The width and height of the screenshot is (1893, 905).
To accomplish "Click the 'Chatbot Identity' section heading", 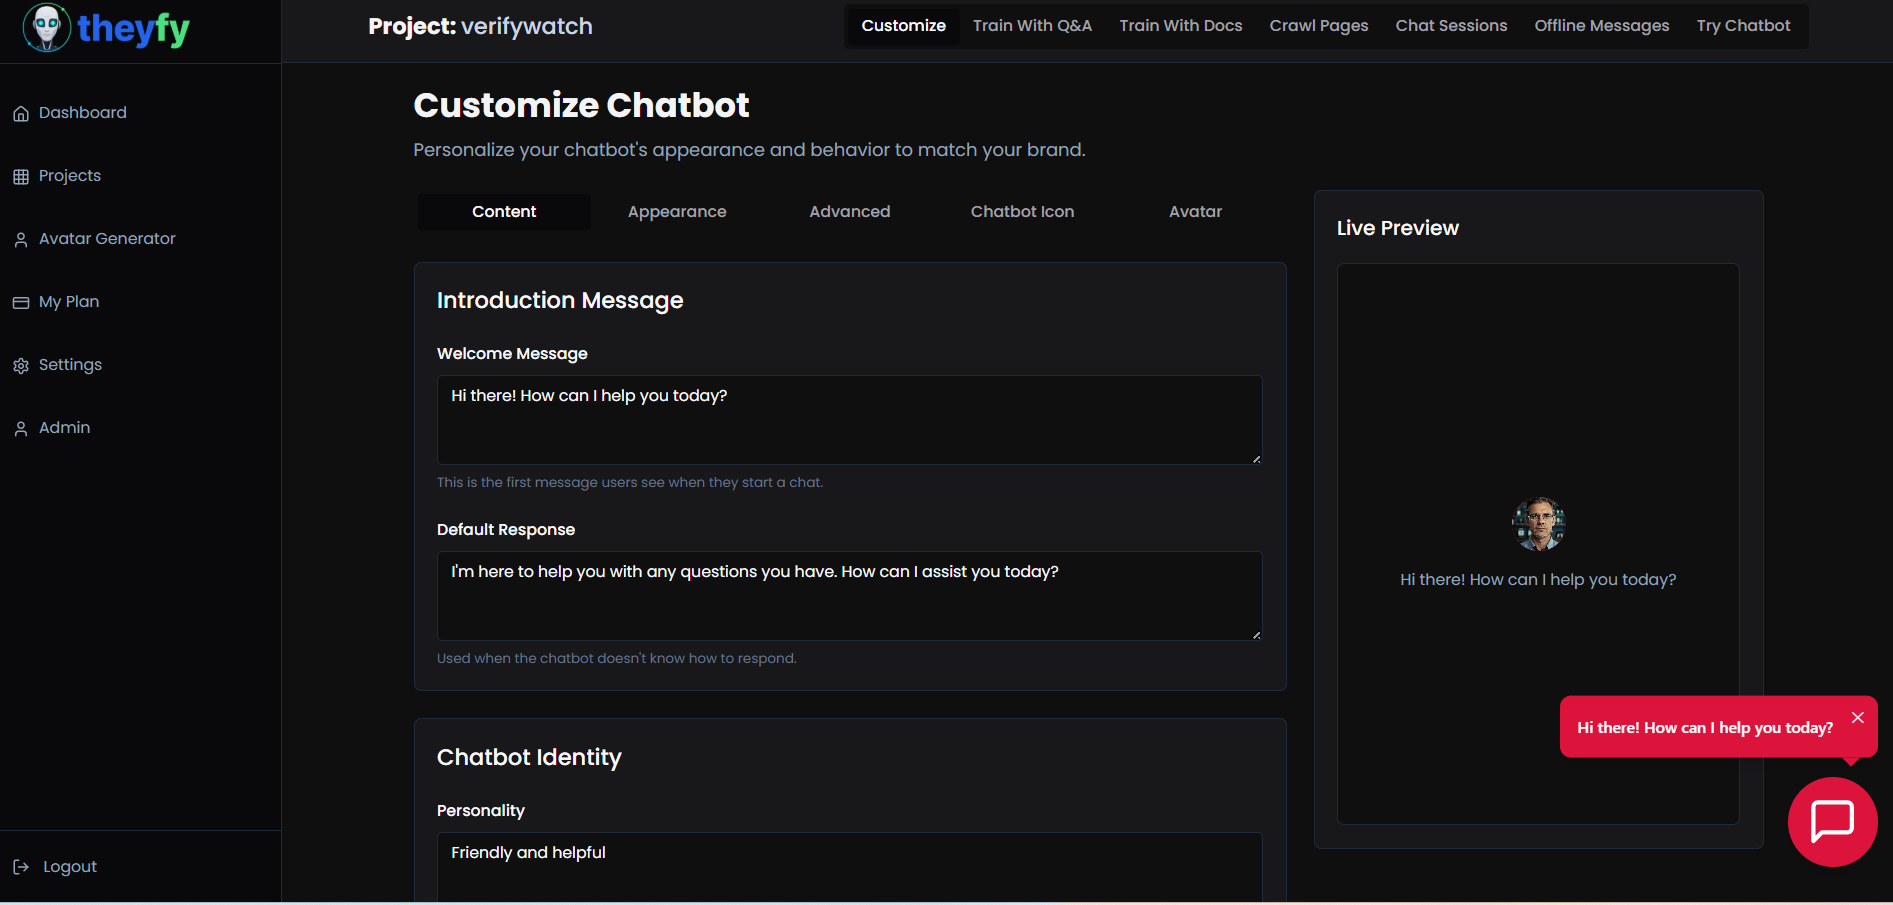I will (529, 757).
